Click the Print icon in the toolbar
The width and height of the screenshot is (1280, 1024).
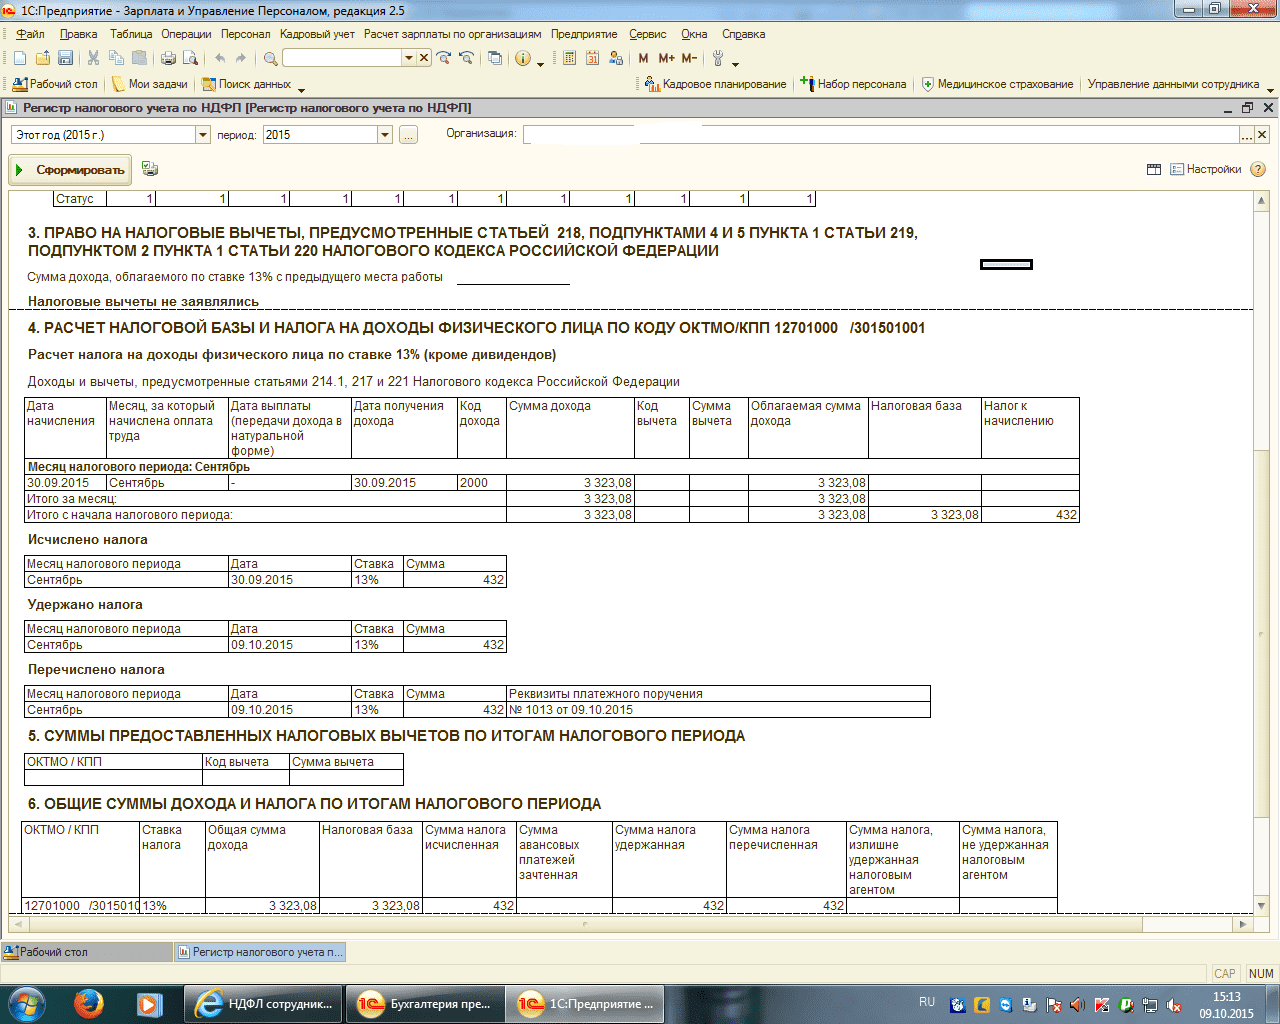pos(168,58)
